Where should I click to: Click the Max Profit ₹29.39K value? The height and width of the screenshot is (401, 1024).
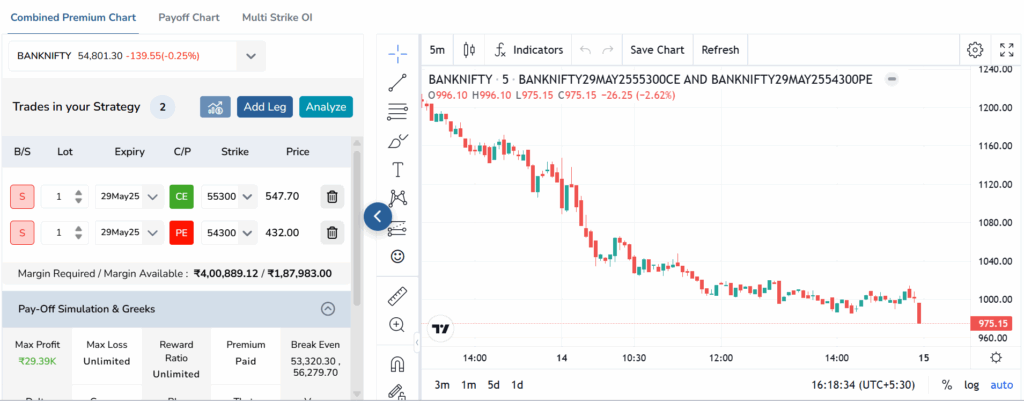[35, 361]
